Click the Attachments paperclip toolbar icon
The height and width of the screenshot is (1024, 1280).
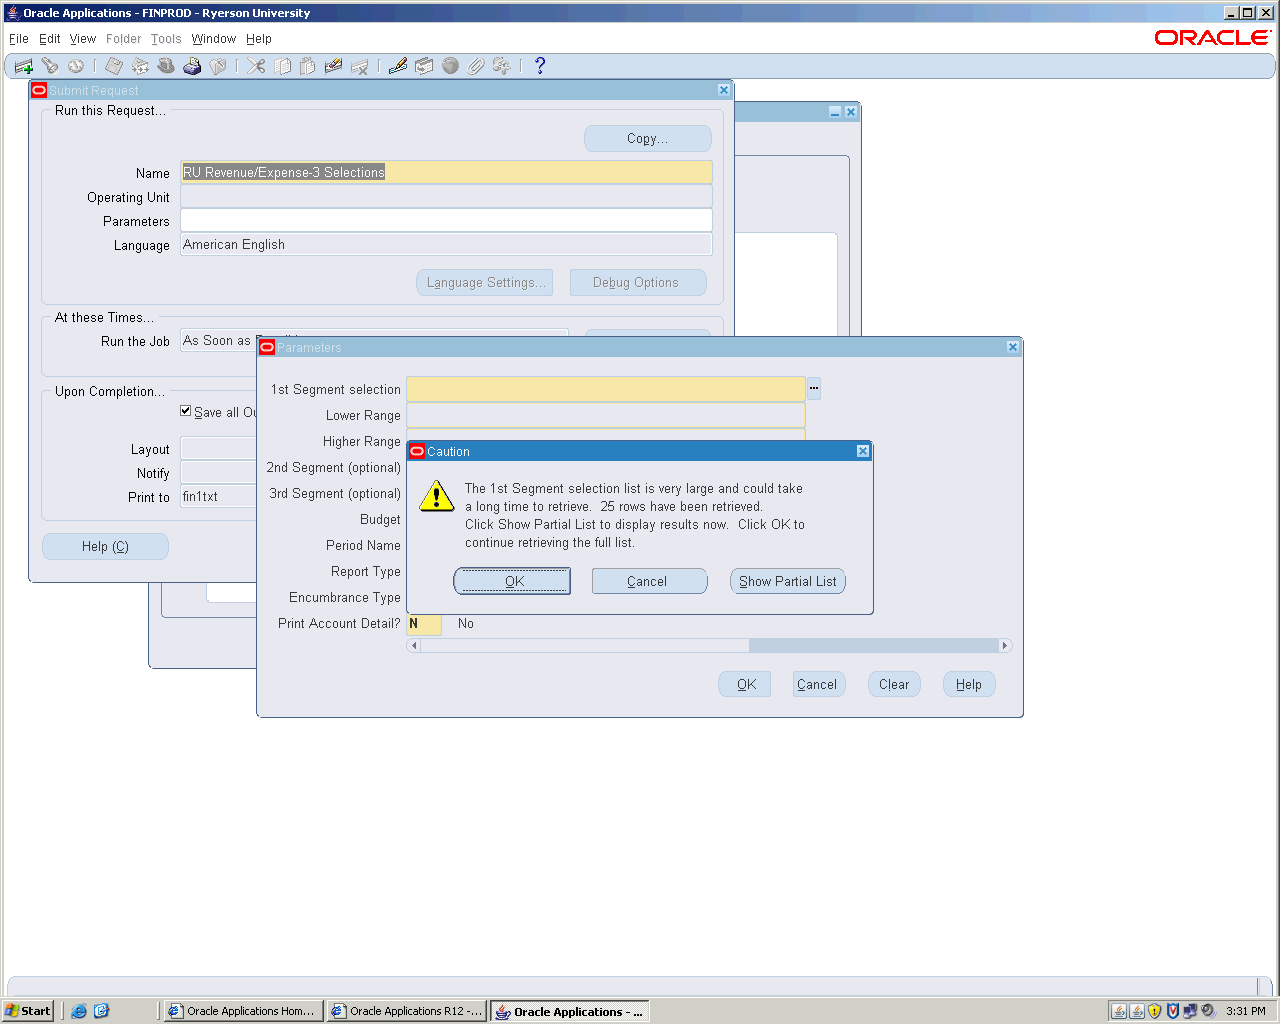[x=476, y=66]
